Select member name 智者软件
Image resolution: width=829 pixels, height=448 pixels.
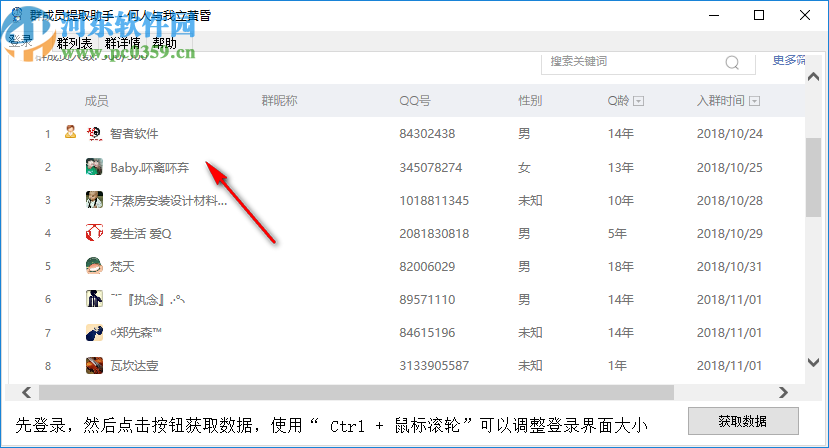pos(134,134)
